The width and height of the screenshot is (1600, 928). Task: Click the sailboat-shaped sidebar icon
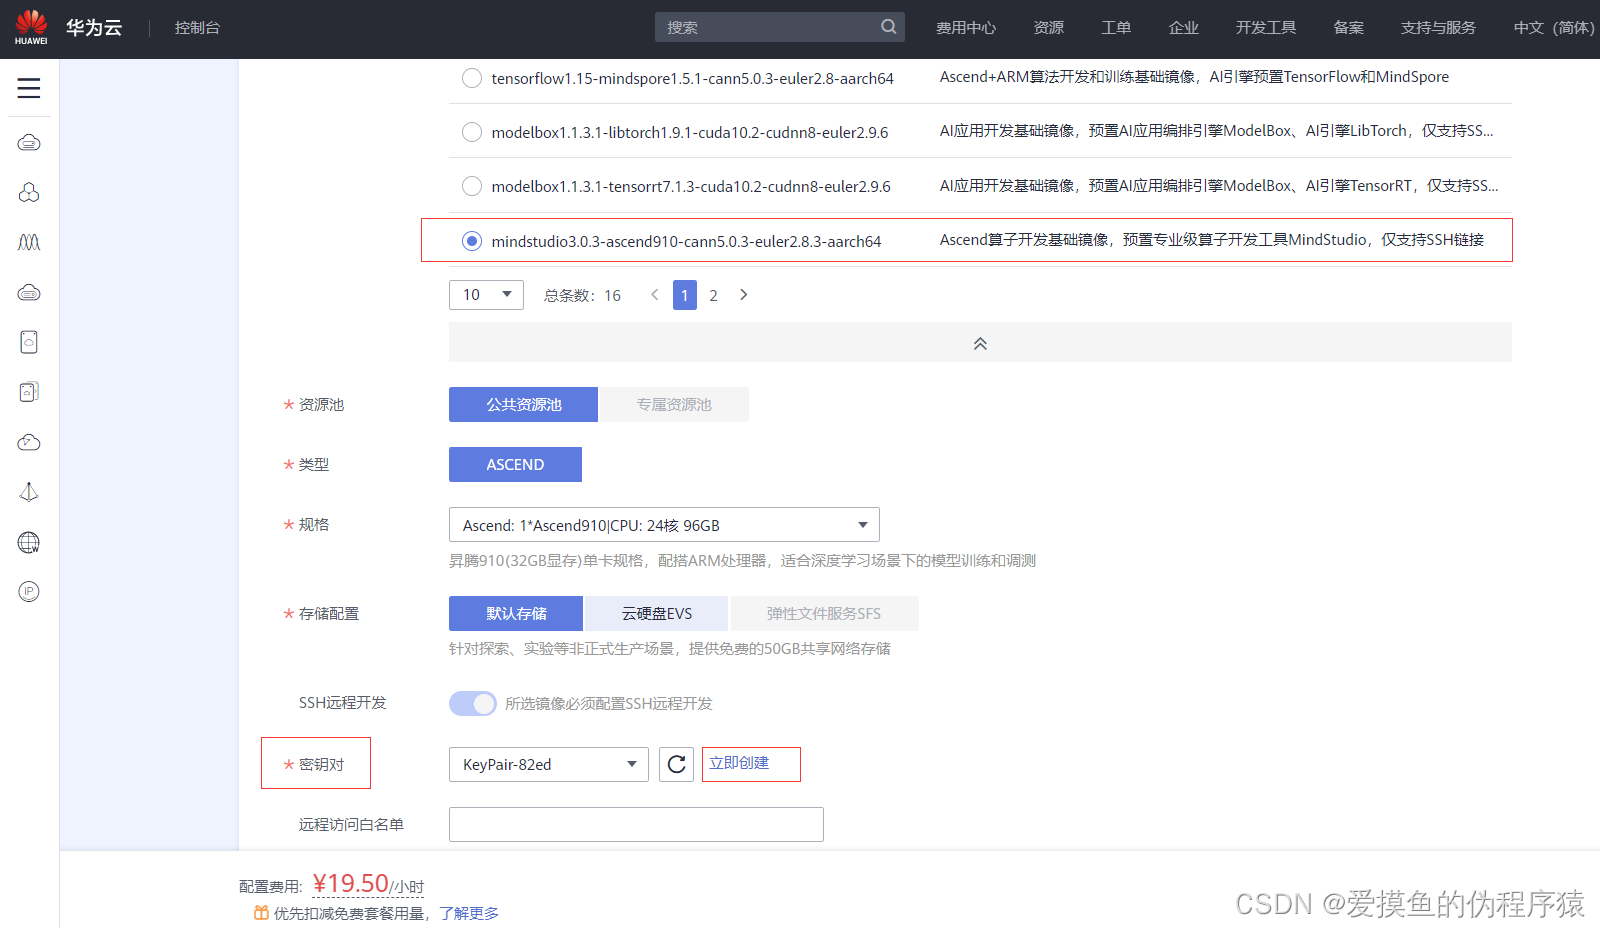click(x=29, y=492)
